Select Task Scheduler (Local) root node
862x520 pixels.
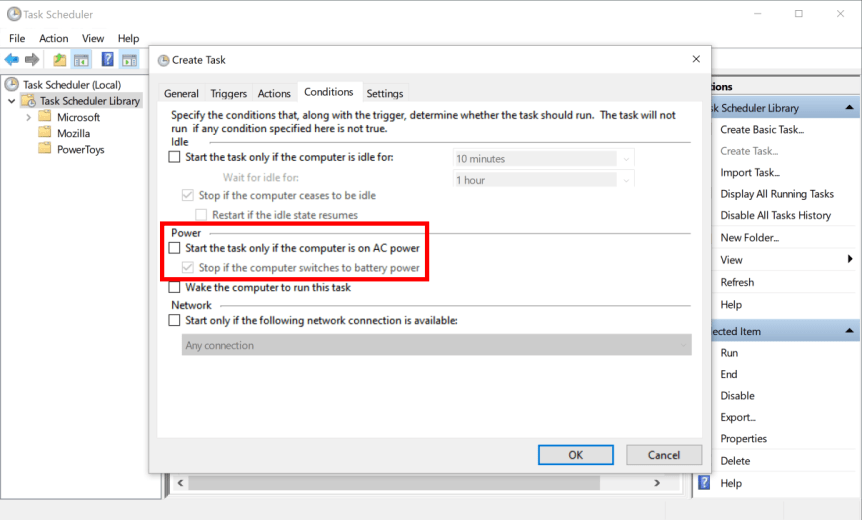point(71,85)
